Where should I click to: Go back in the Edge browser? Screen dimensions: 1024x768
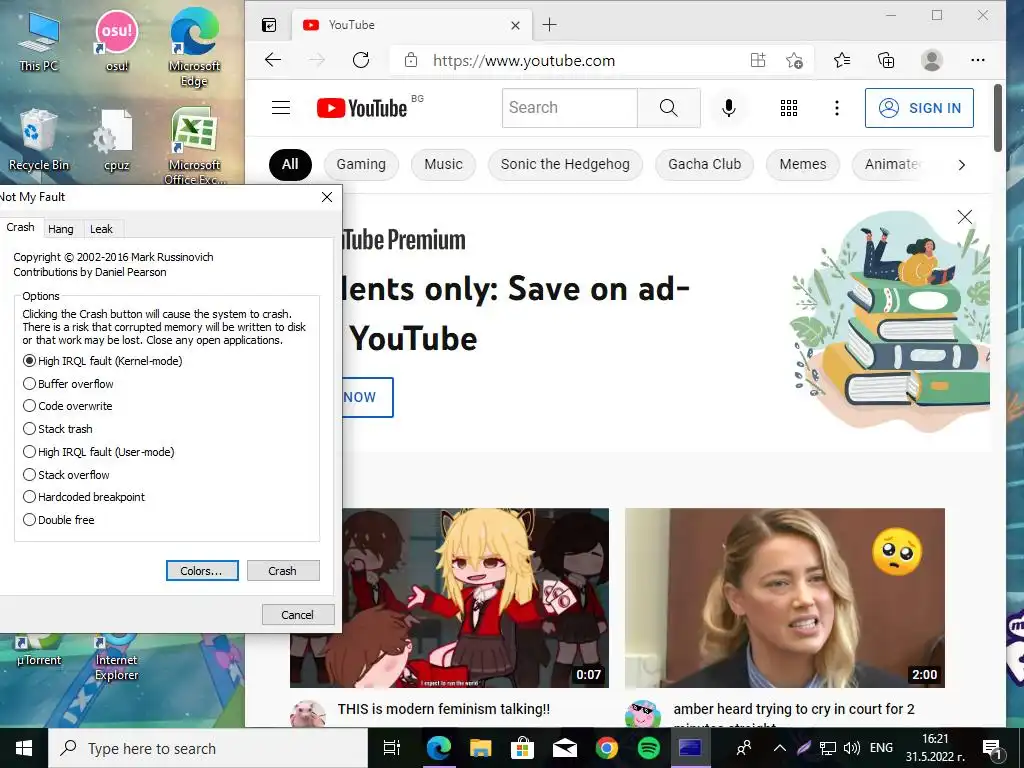[273, 60]
